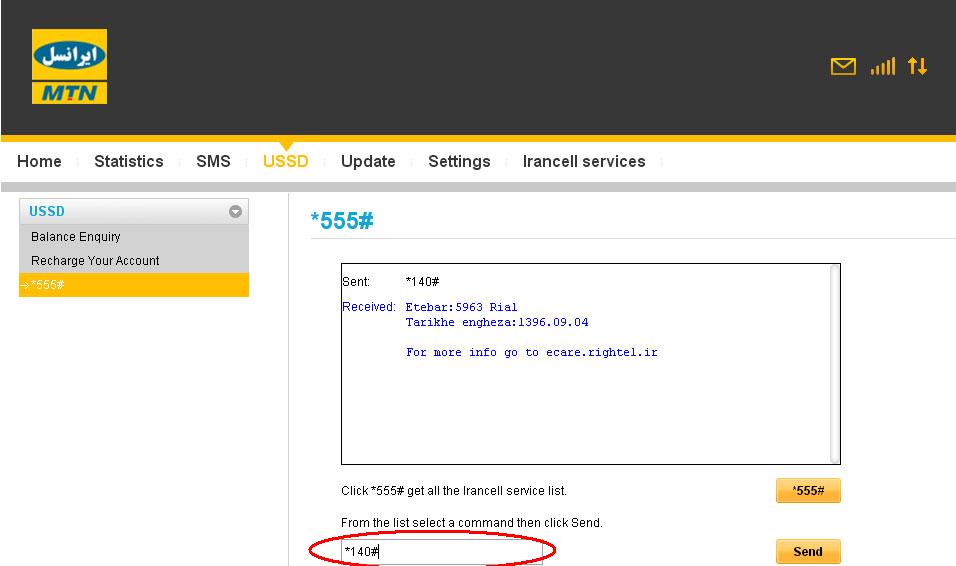The width and height of the screenshot is (956, 566).
Task: Open the Update tab
Action: (x=368, y=162)
